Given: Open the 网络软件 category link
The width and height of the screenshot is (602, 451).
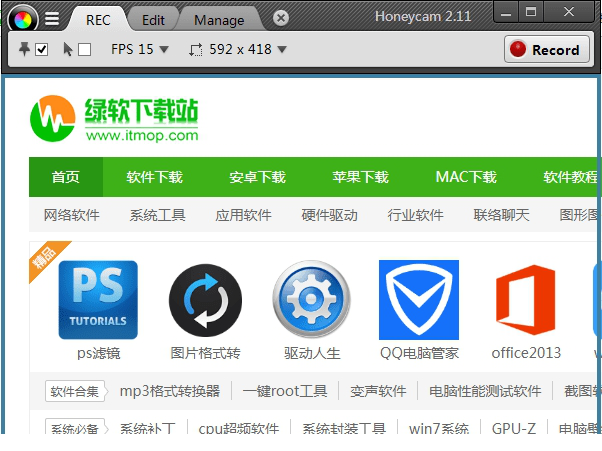Looking at the screenshot, I should 71,215.
